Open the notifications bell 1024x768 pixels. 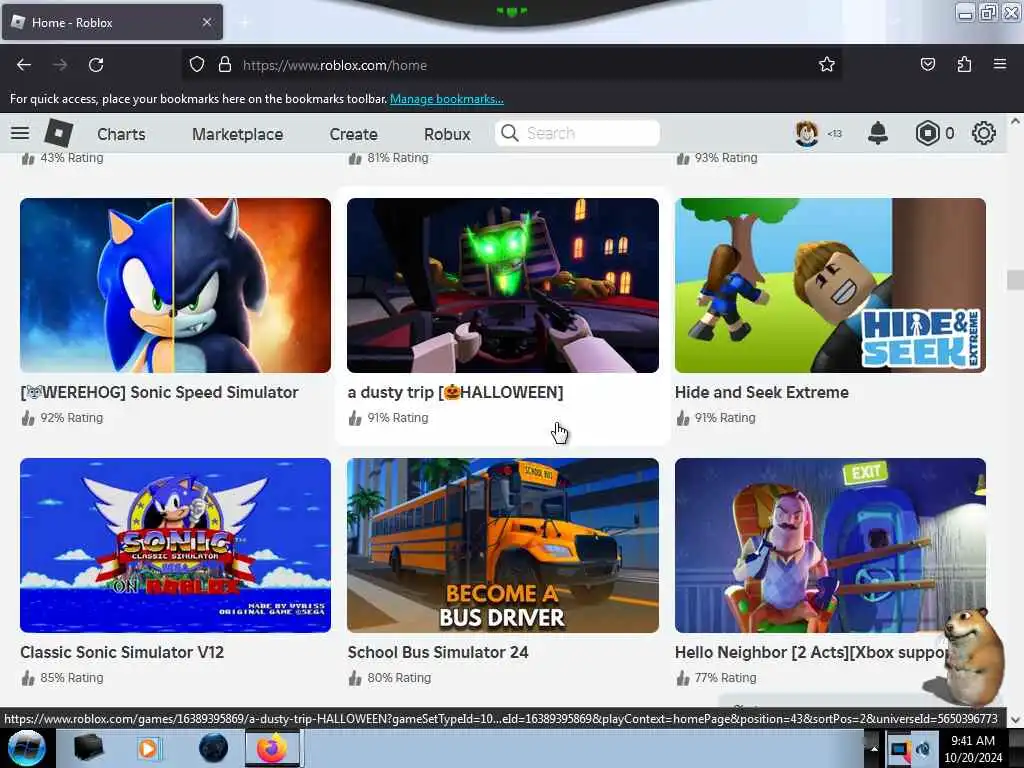coord(878,133)
